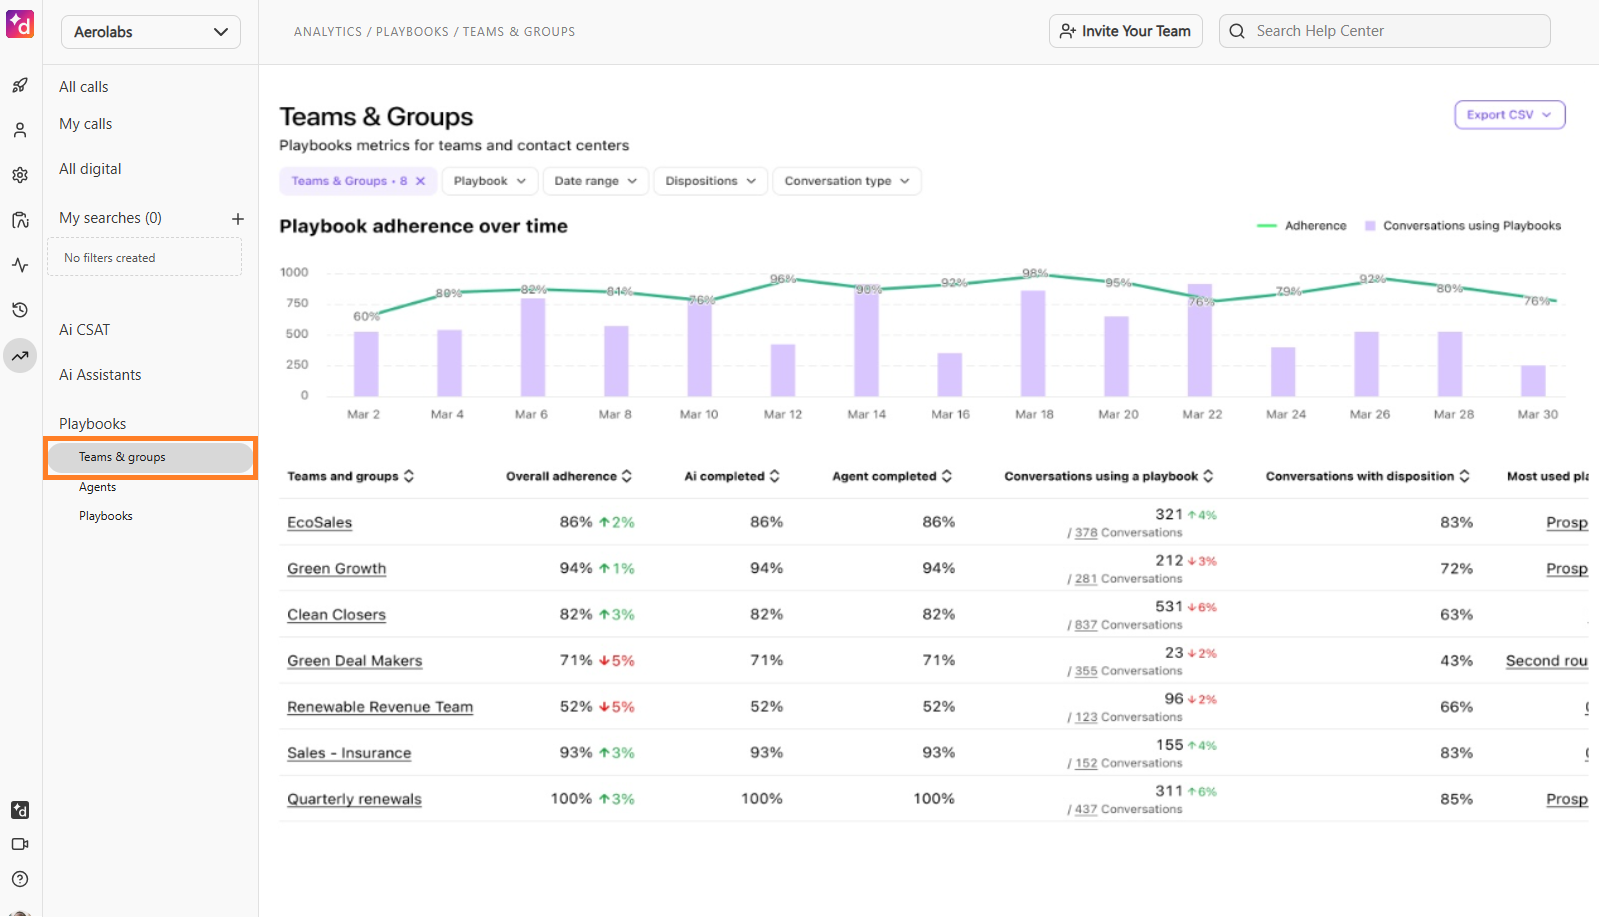Open the help question mark icon
This screenshot has height=917, width=1599.
(20, 879)
